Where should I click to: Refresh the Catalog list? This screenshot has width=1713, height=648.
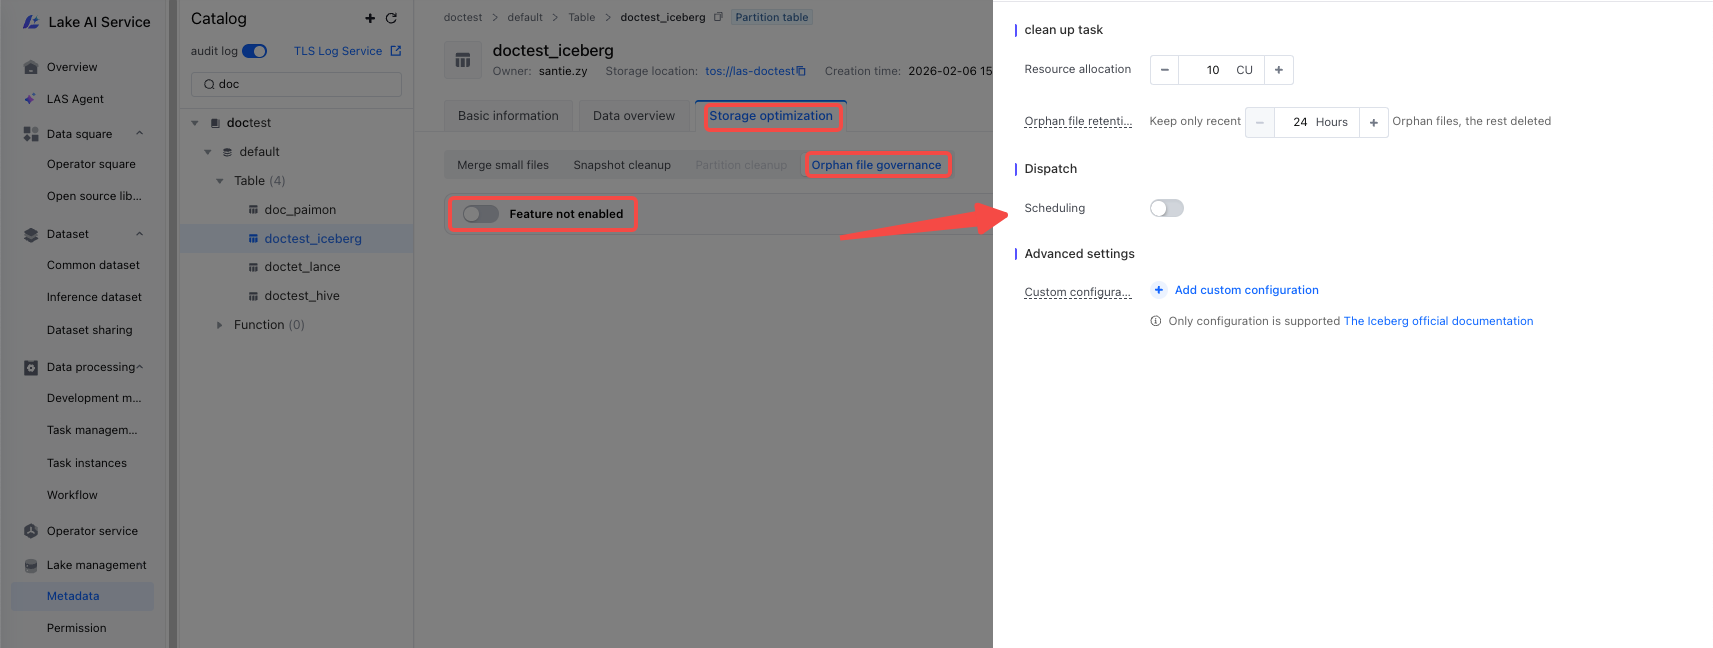point(391,19)
